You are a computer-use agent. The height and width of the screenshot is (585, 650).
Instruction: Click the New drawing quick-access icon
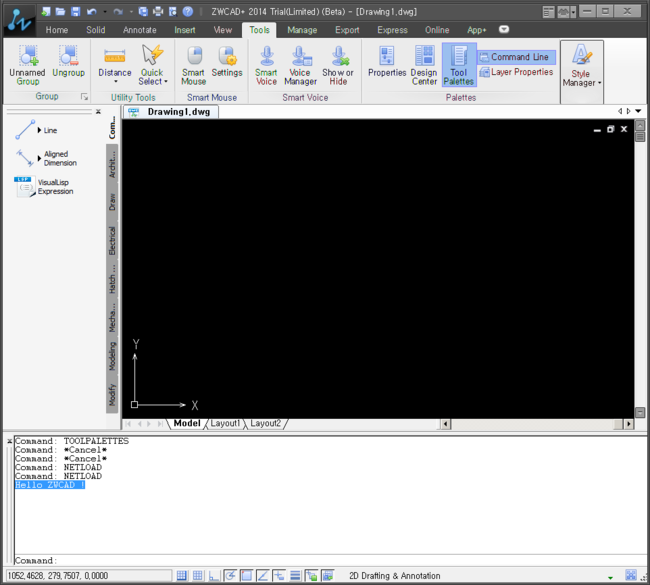point(46,12)
